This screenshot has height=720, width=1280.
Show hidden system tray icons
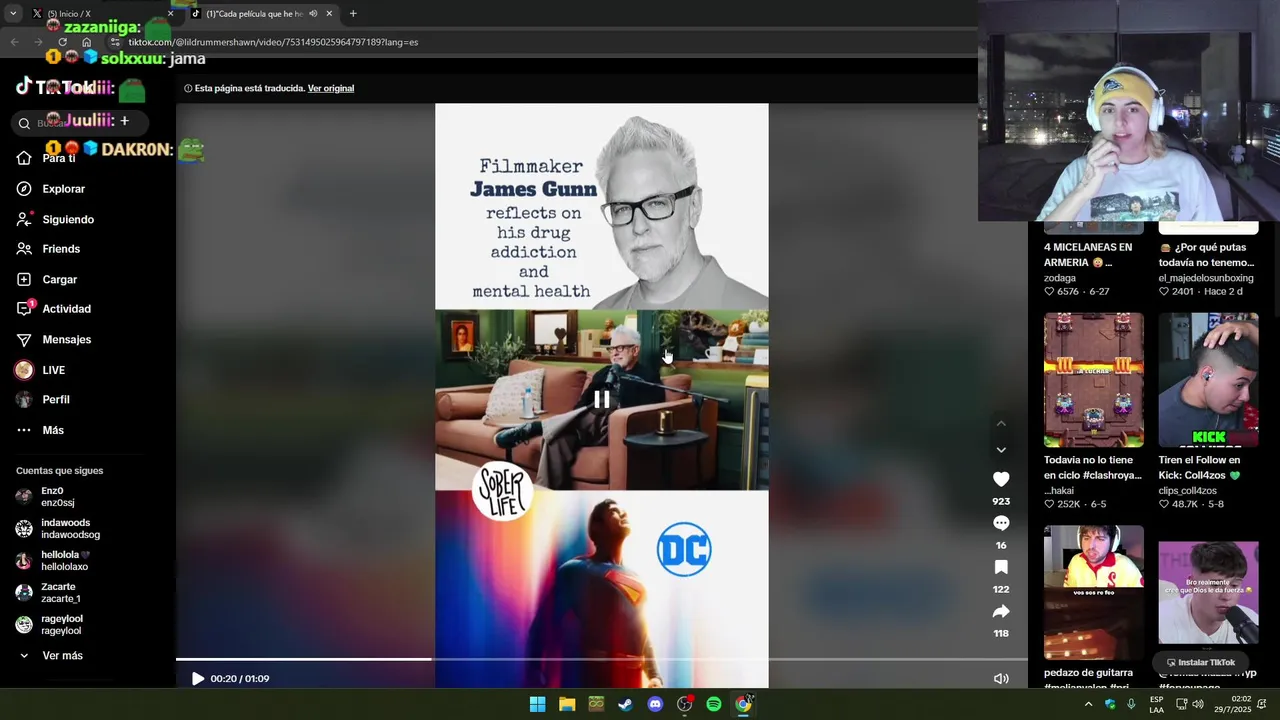click(x=1088, y=704)
